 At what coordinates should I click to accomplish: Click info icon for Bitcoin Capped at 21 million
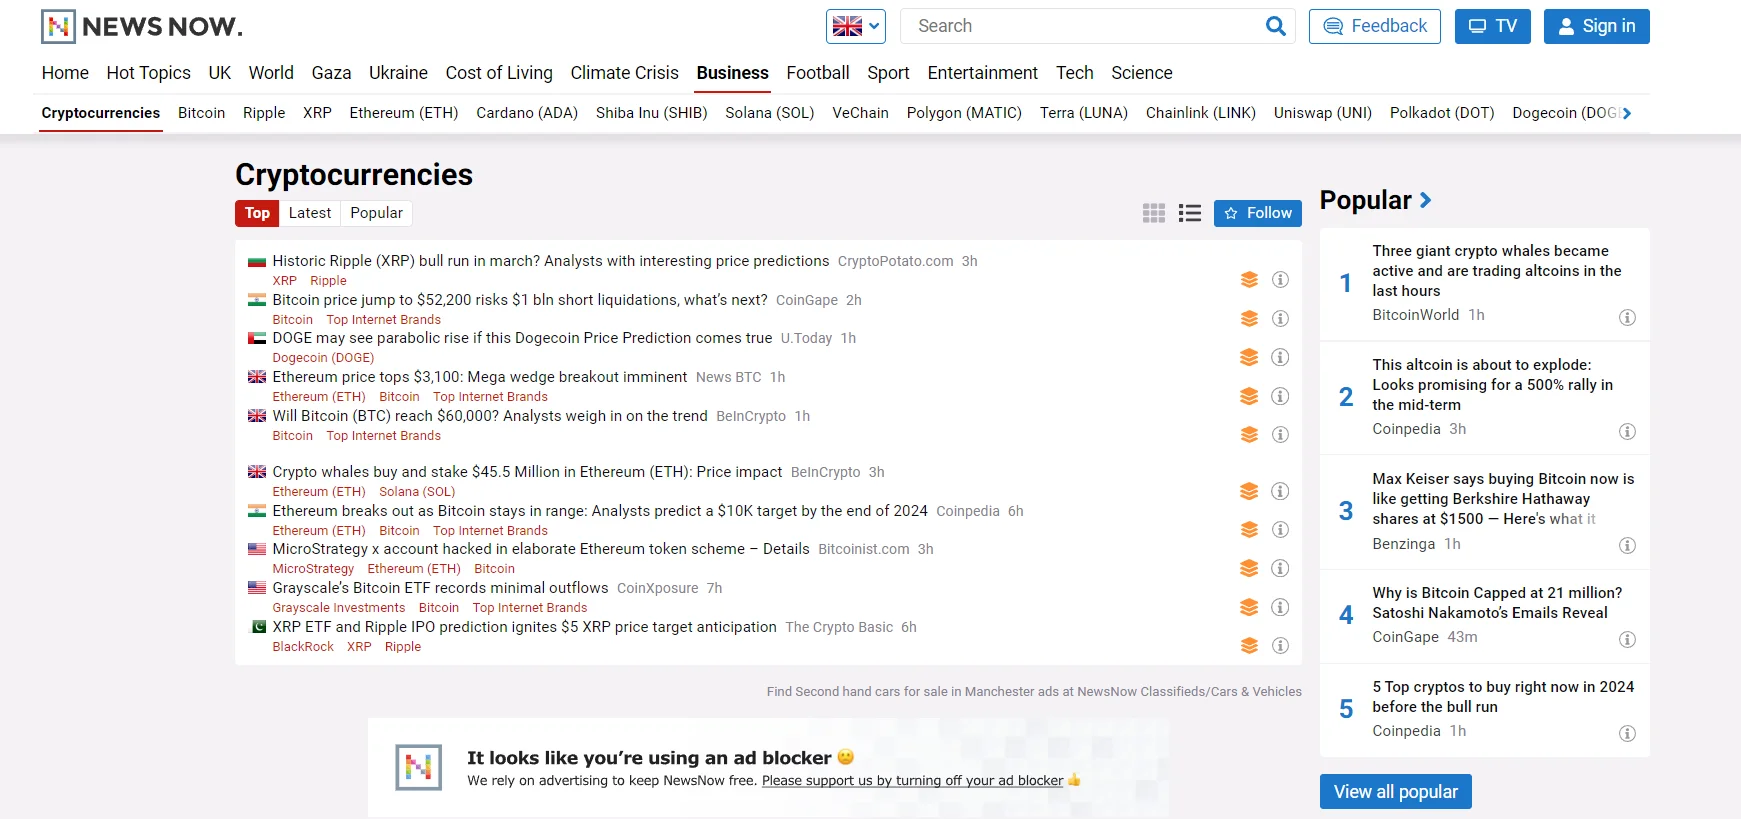[x=1627, y=640]
